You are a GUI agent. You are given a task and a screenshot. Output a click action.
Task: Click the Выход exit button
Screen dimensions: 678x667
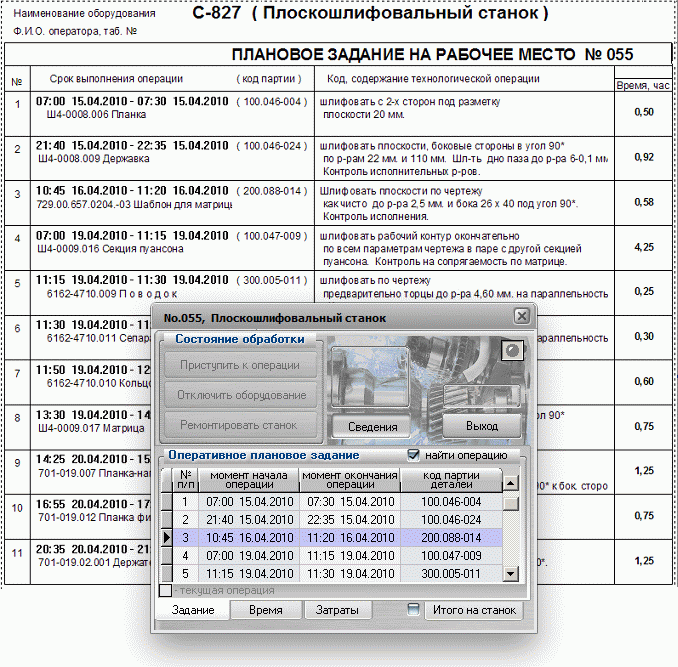[482, 426]
